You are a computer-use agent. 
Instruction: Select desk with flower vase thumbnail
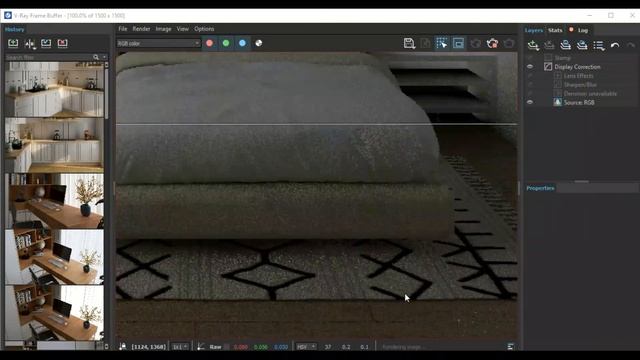[54, 201]
